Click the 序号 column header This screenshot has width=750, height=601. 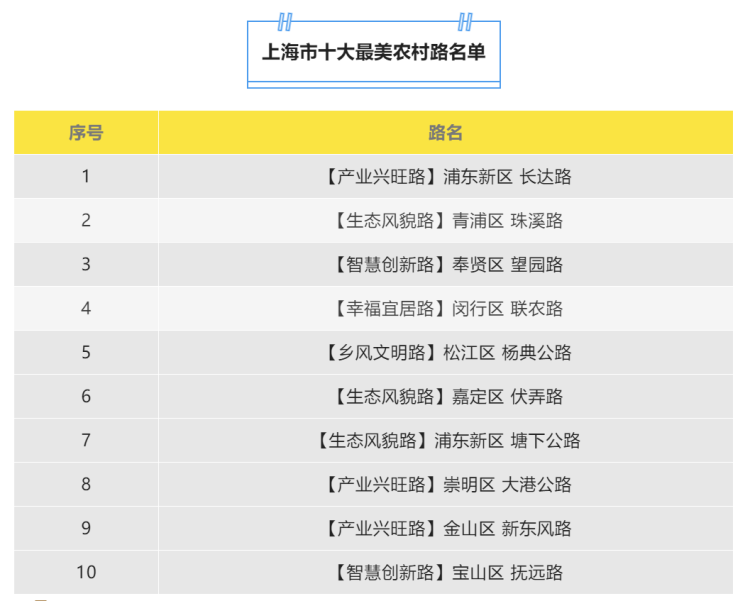pyautogui.click(x=86, y=132)
